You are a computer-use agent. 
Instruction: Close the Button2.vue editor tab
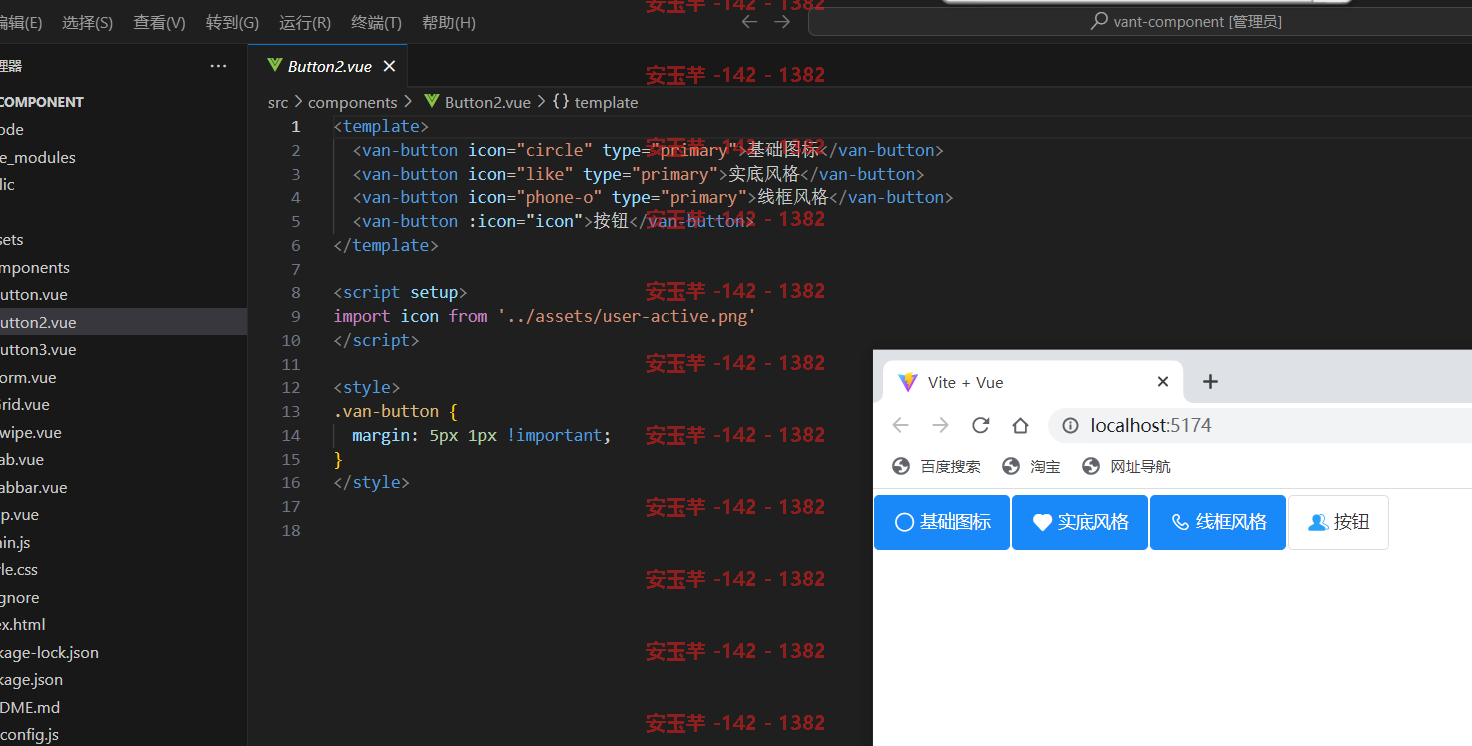(x=390, y=67)
